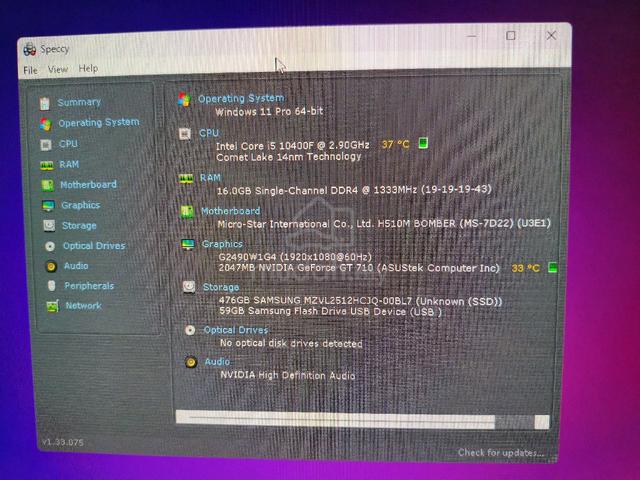
Task: Click the Speccy app icon in title bar
Action: [x=29, y=49]
